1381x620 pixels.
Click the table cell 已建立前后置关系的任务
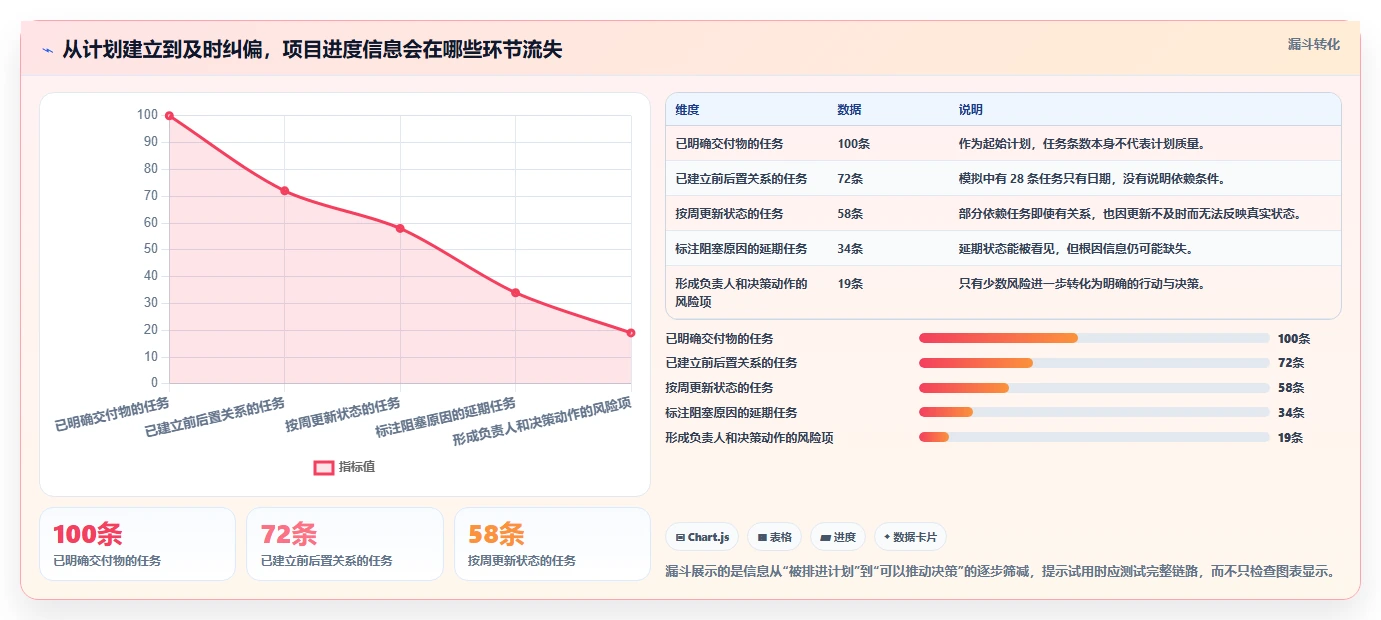(x=741, y=179)
